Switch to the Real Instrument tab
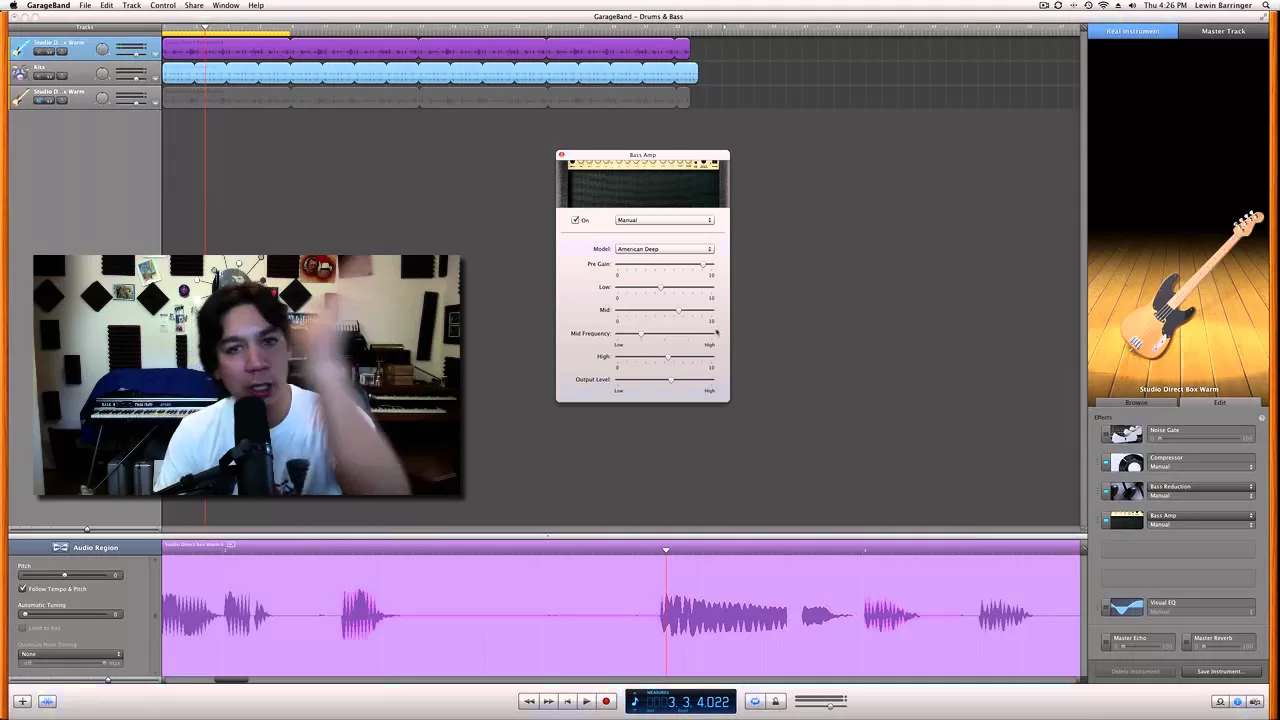The image size is (1280, 720). pyautogui.click(x=1133, y=31)
